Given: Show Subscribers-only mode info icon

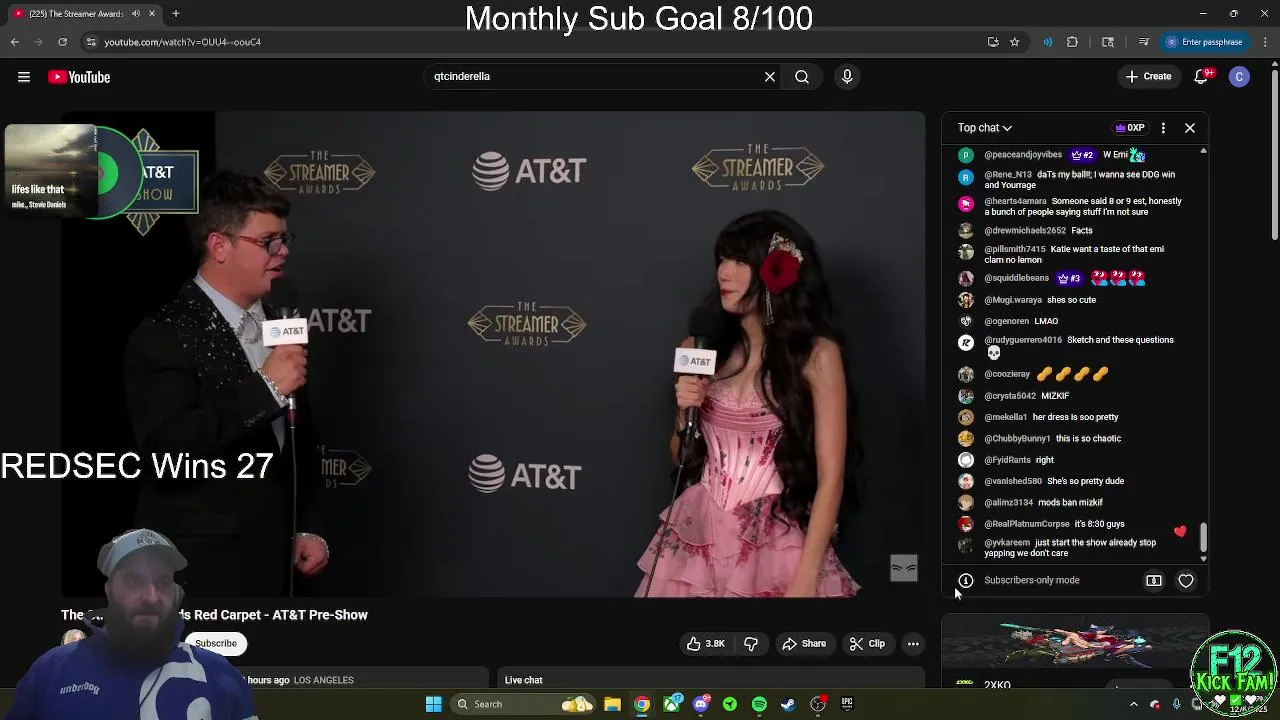Looking at the screenshot, I should pos(966,580).
